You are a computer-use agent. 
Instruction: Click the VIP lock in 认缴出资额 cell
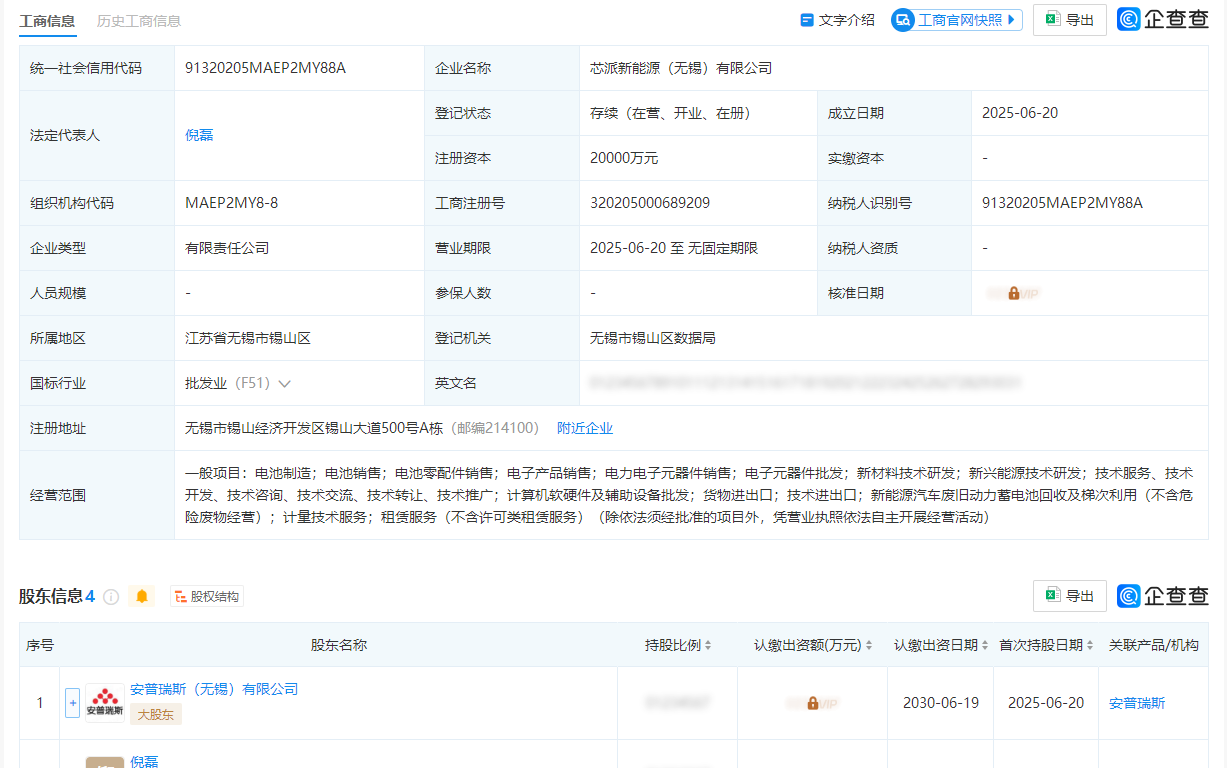813,703
